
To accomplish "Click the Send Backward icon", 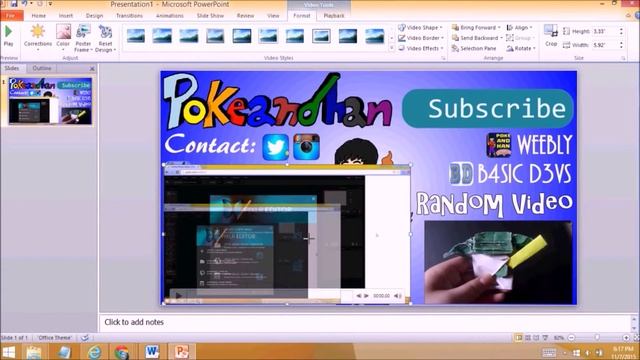I will click(455, 38).
